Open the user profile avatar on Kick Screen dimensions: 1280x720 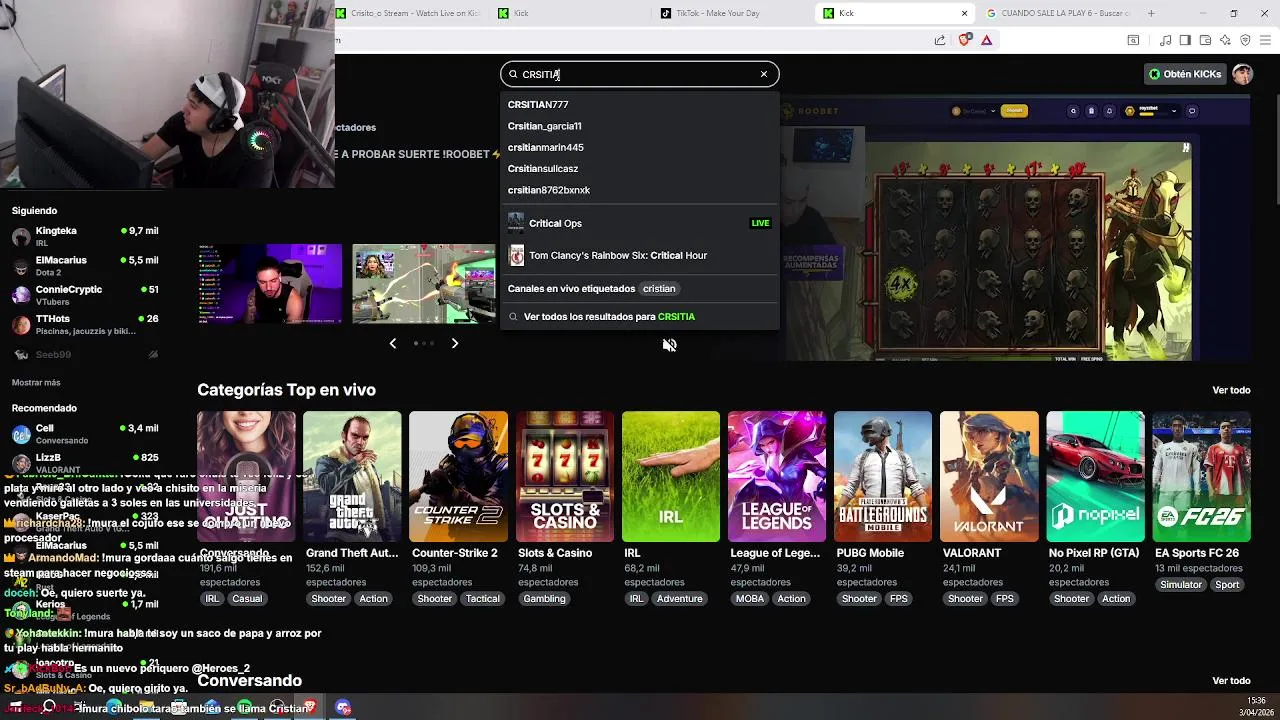[x=1242, y=74]
